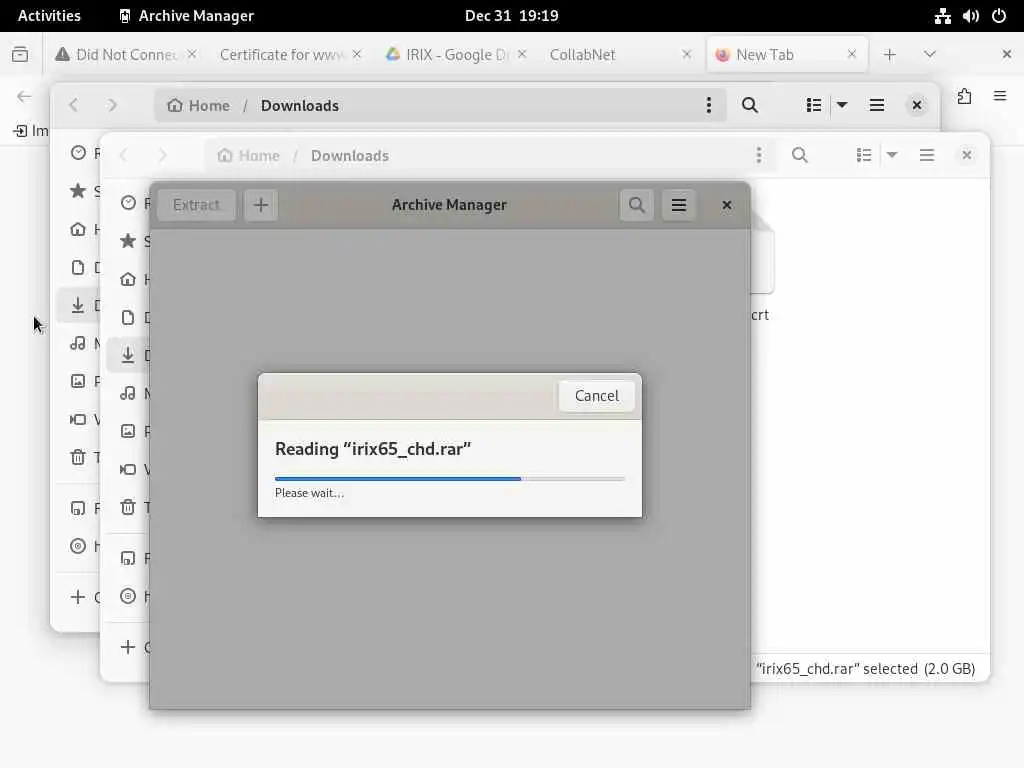Toggle list view in the front Files window

[x=863, y=155]
